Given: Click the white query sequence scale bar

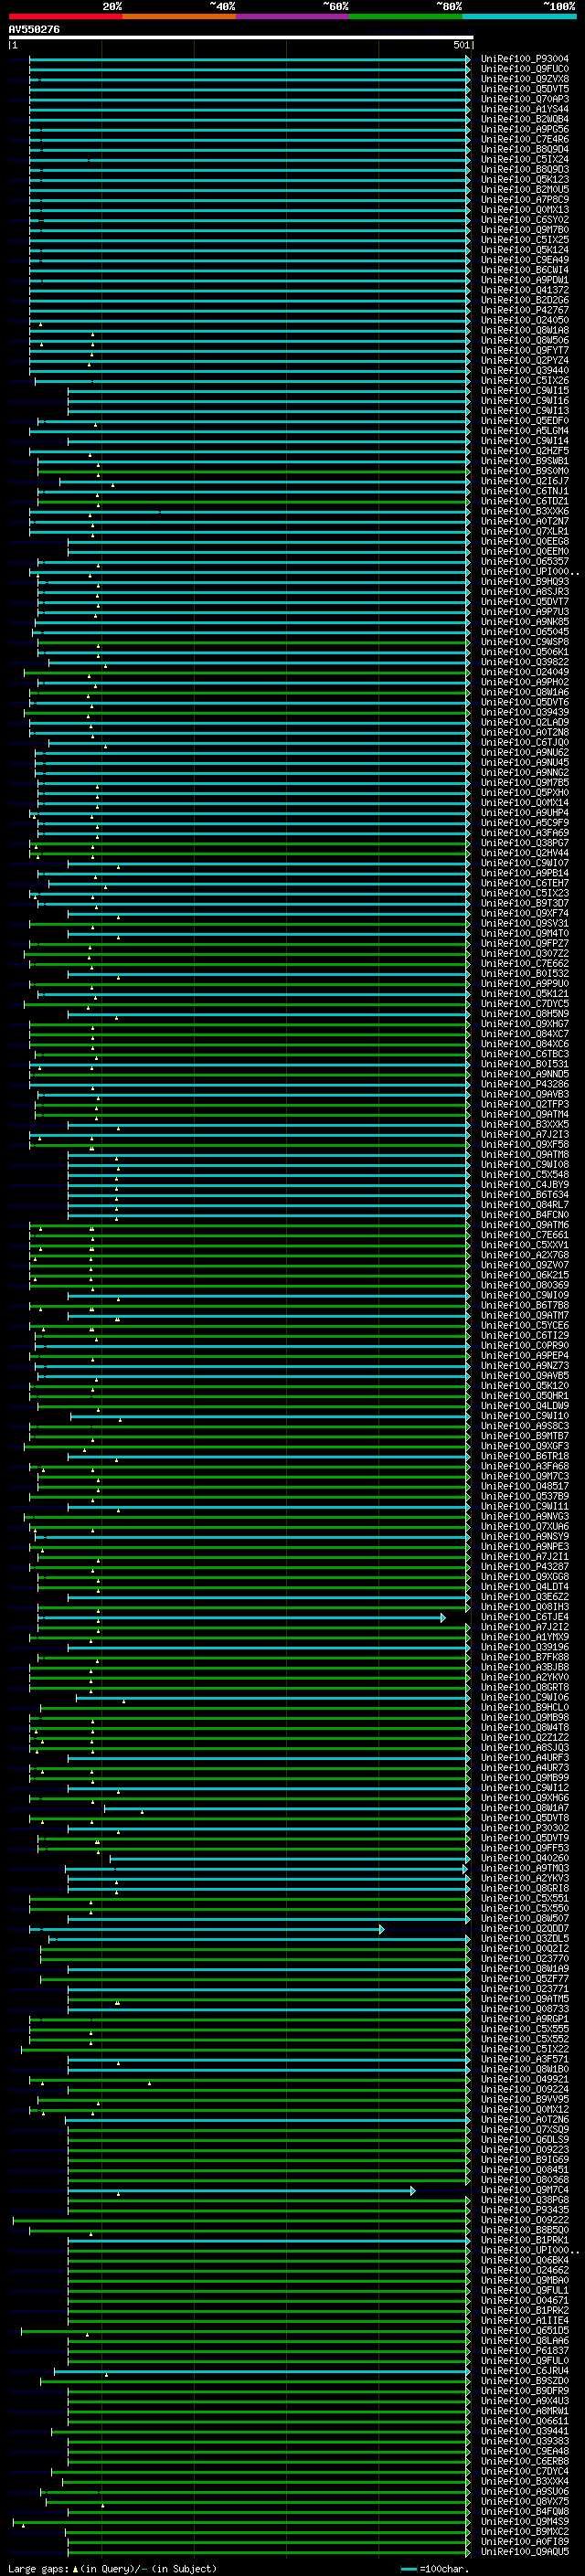Looking at the screenshot, I should tap(241, 38).
